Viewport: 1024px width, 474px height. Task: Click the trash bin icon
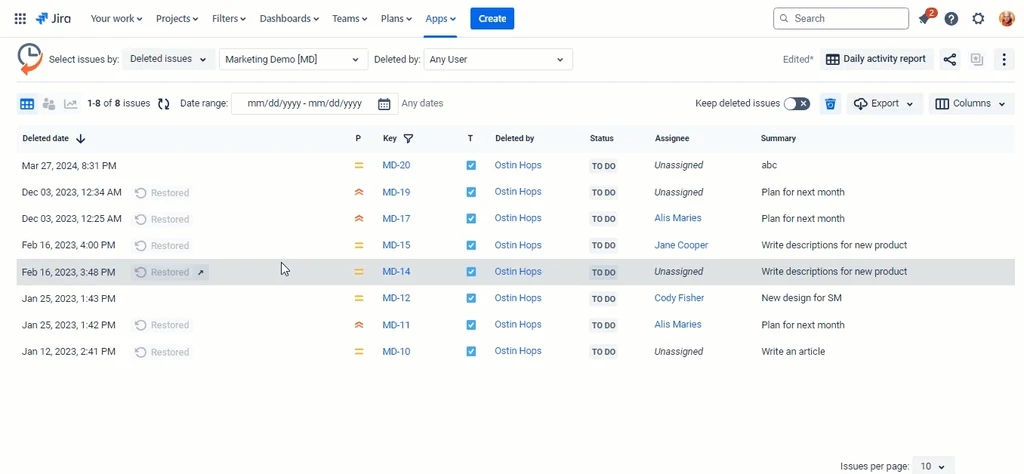pos(830,104)
